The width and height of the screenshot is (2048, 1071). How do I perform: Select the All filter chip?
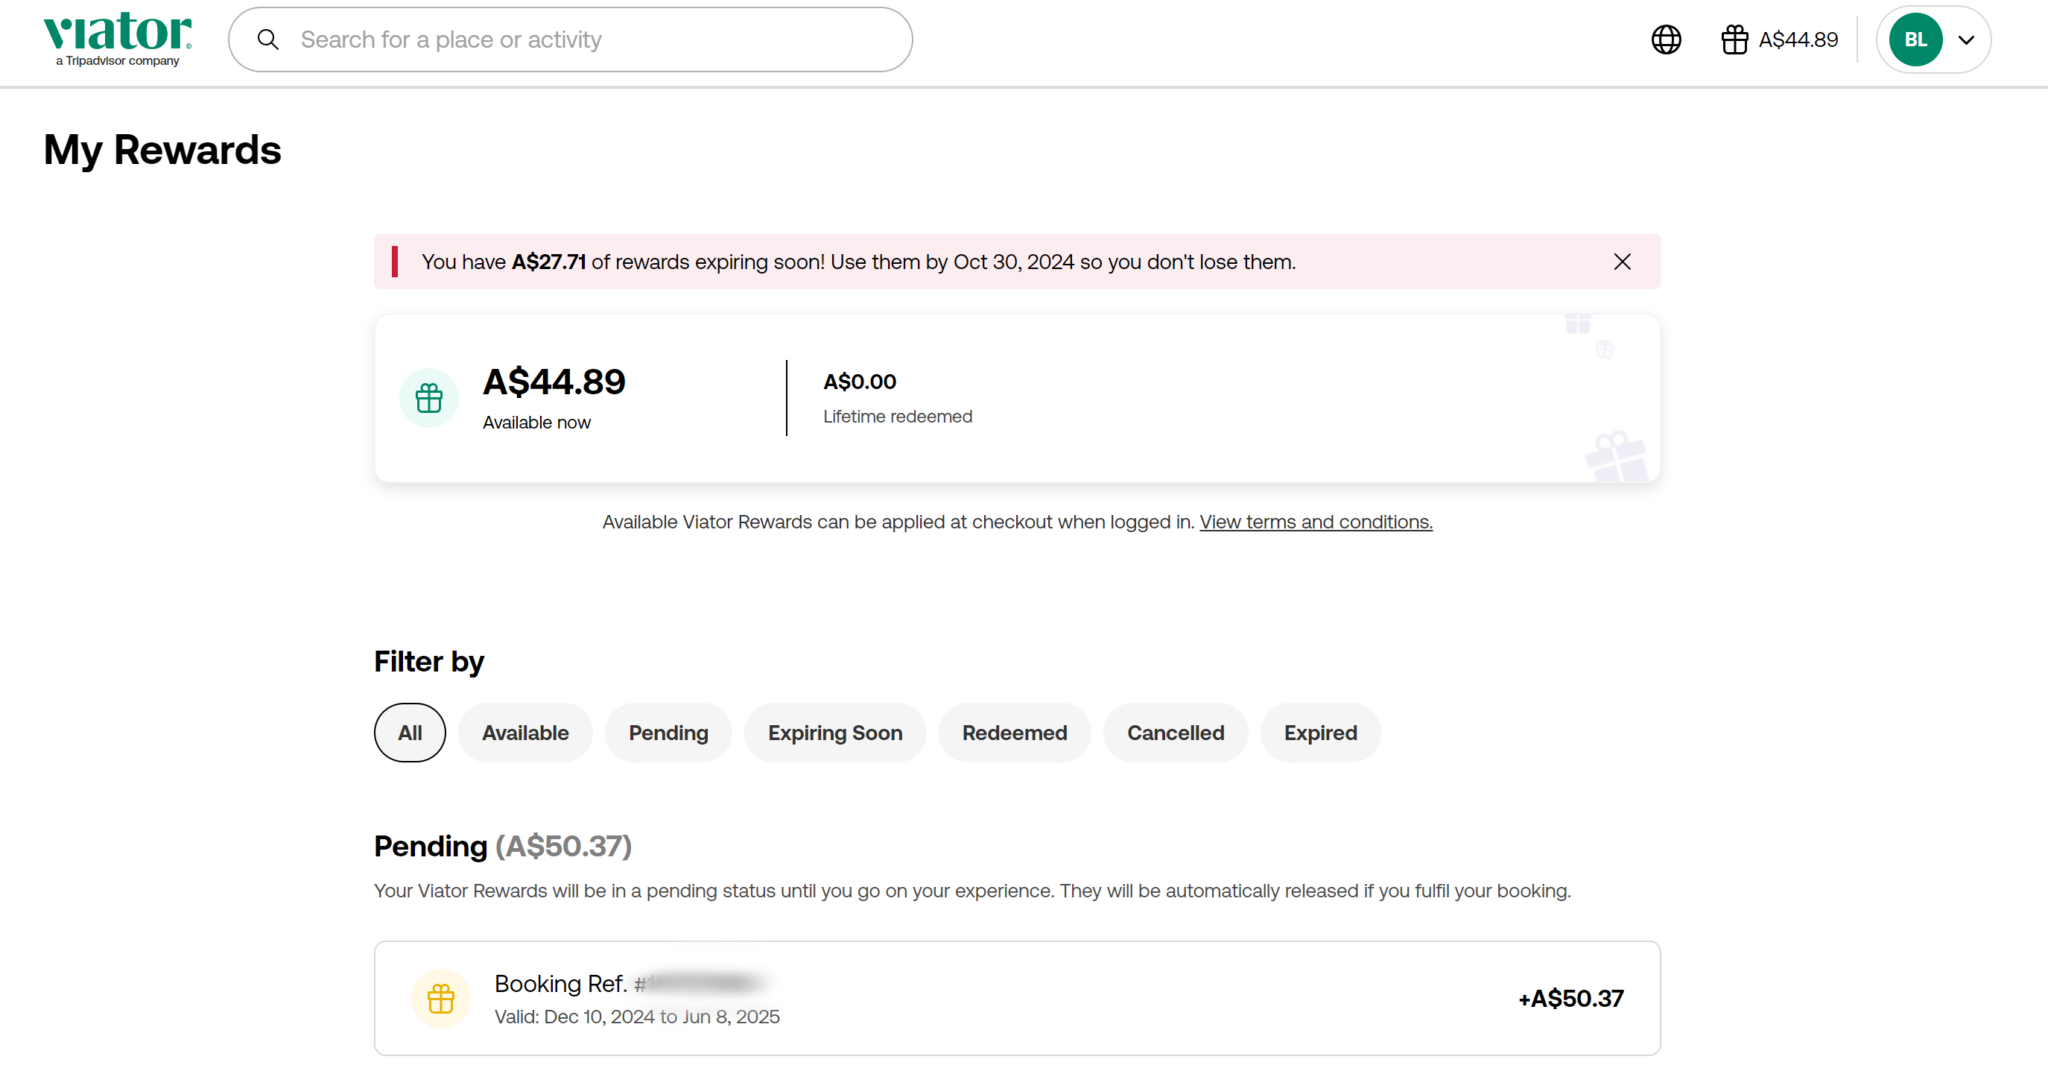410,733
